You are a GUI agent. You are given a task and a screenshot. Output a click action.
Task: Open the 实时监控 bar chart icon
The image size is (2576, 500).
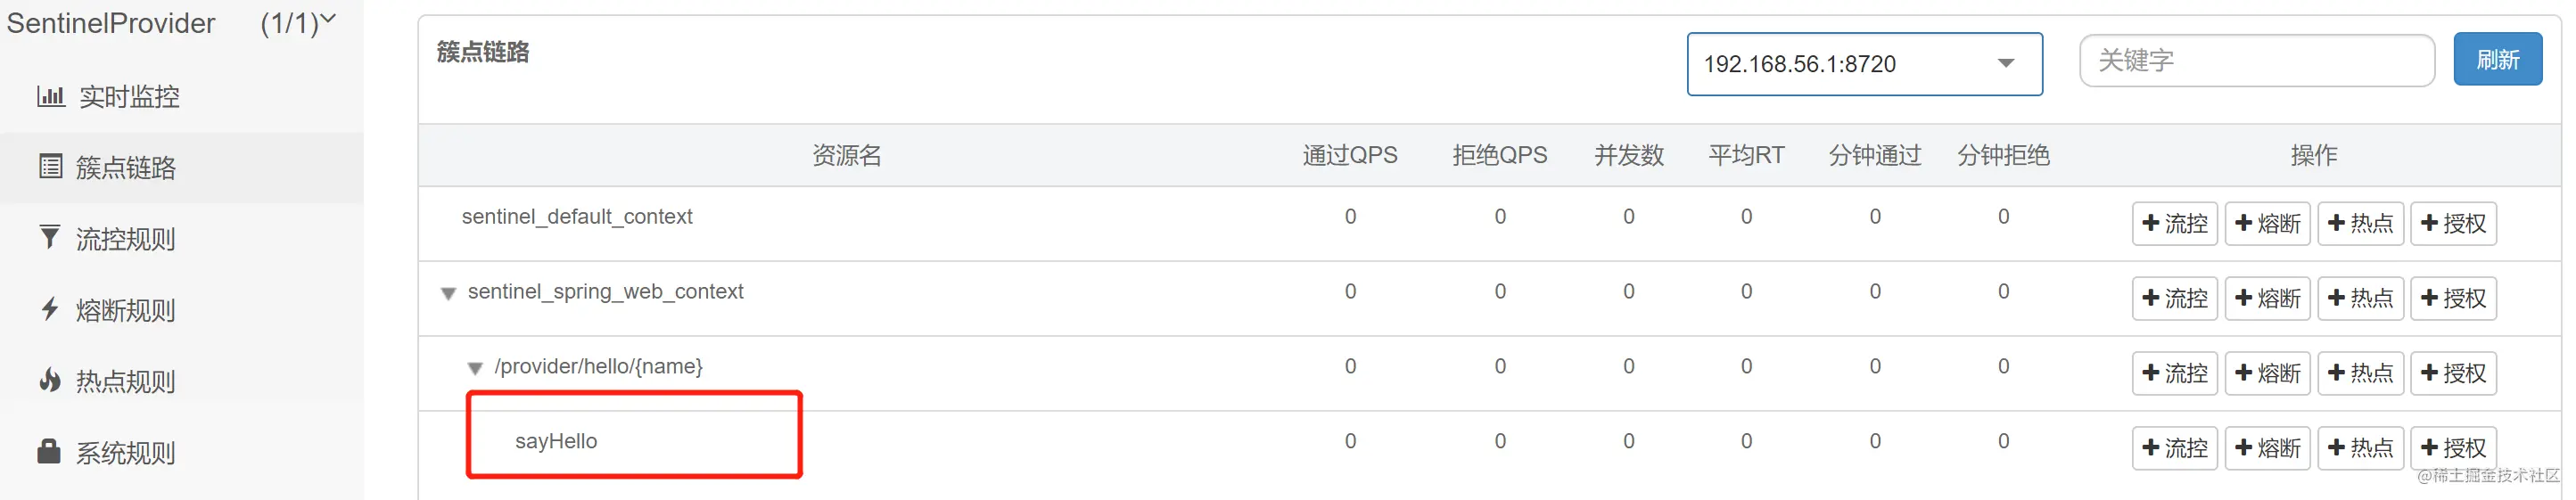point(51,96)
